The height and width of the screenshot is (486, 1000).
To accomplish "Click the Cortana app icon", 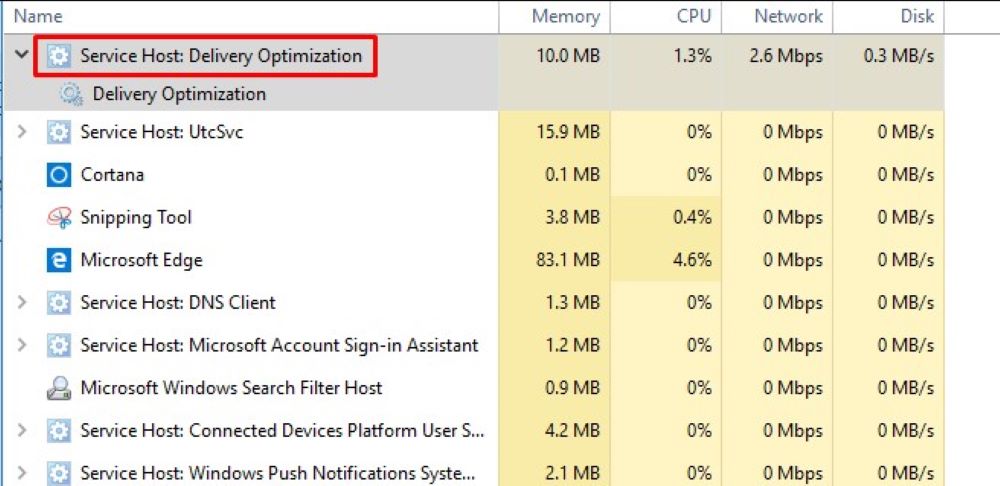I will [x=59, y=175].
